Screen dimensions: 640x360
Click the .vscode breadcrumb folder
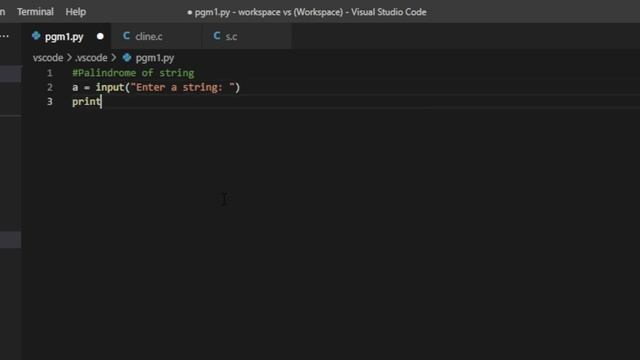(x=91, y=58)
